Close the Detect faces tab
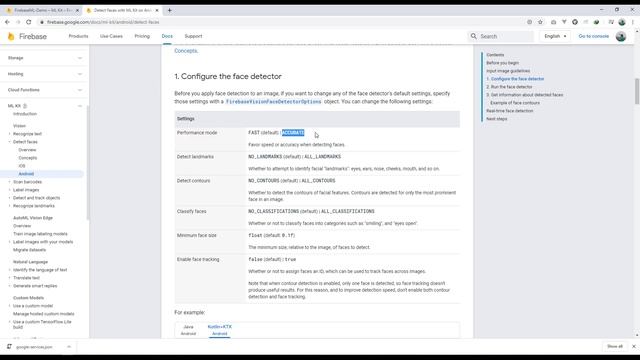 (x=157, y=10)
